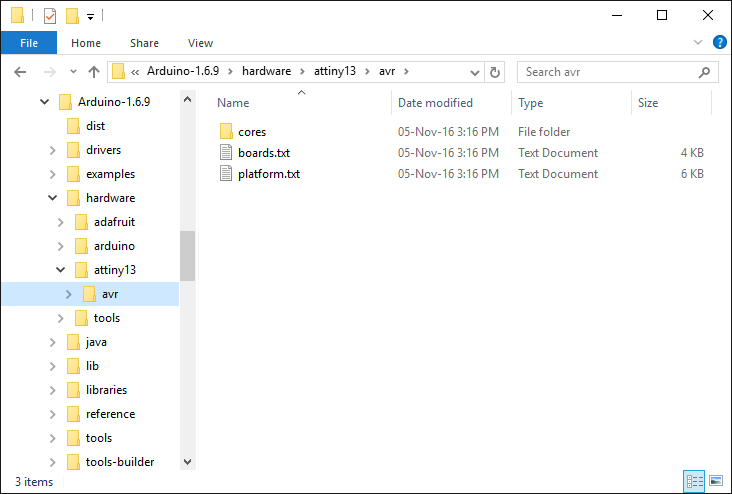732x494 pixels.
Task: Open Help with the question mark icon
Action: pyautogui.click(x=719, y=42)
